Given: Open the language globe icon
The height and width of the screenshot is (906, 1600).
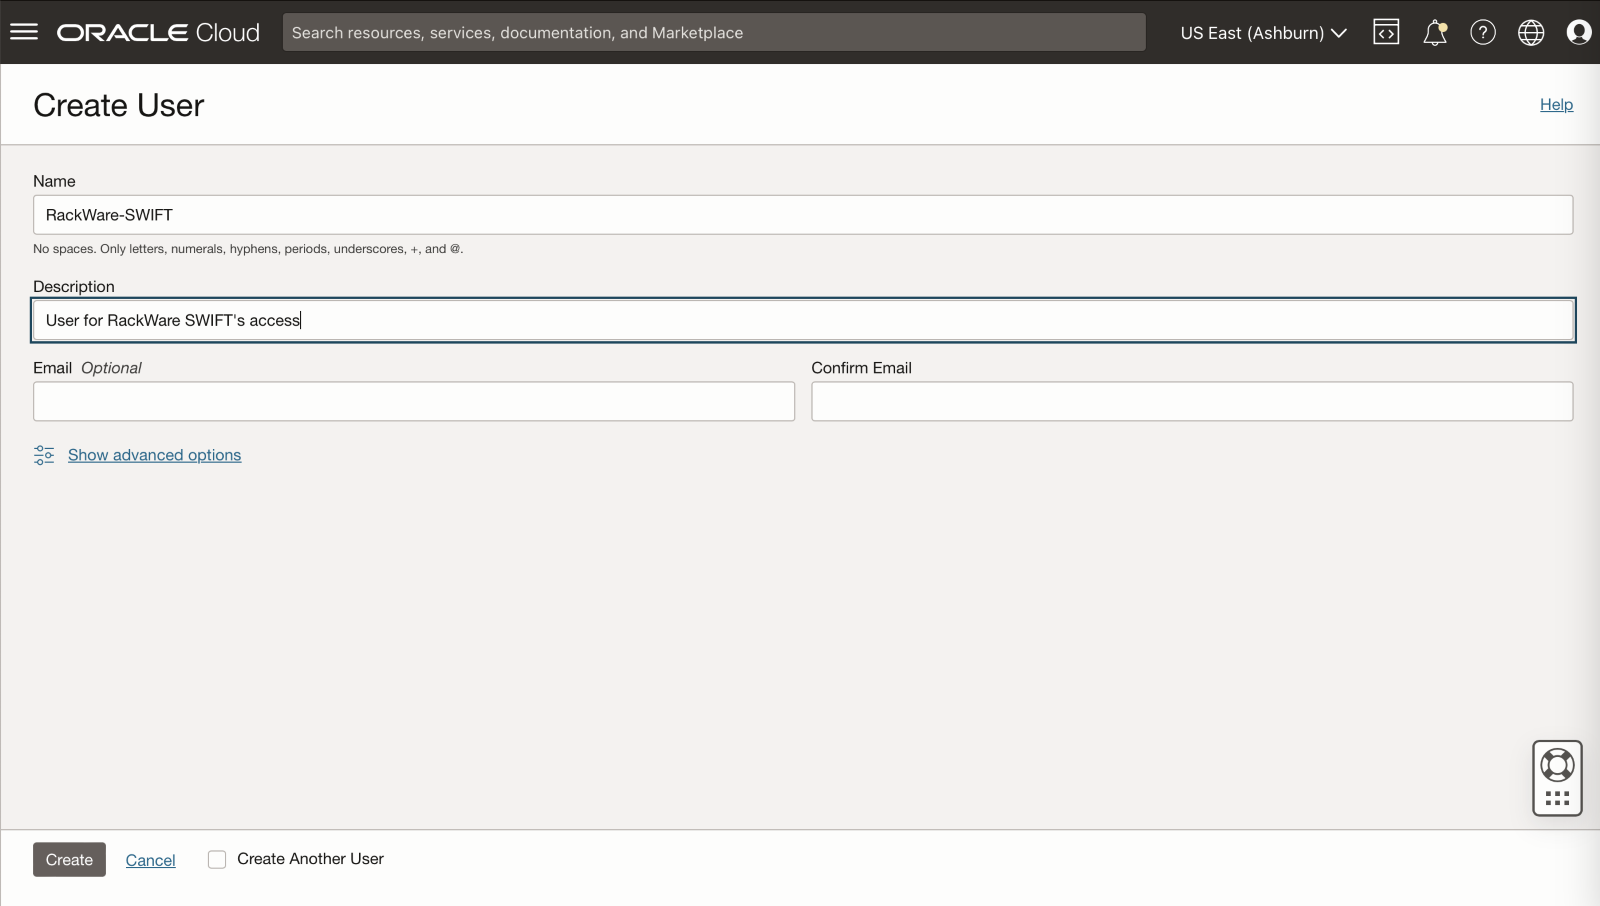Looking at the screenshot, I should click(x=1531, y=32).
